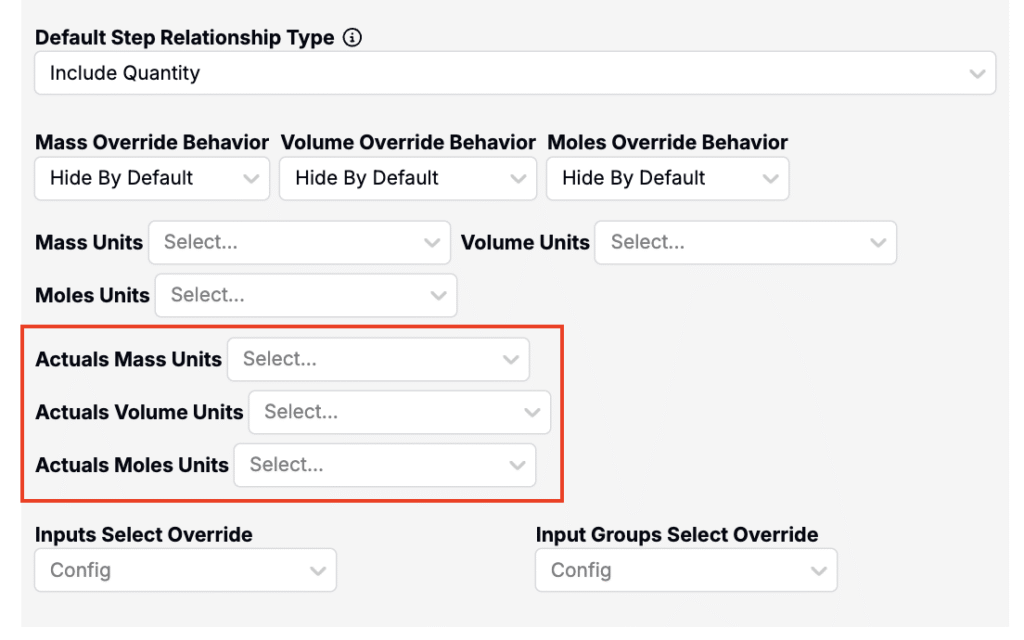The width and height of the screenshot is (1024, 640).
Task: Click the chevron arrow in Input Groups Select Override
Action: 819,571
